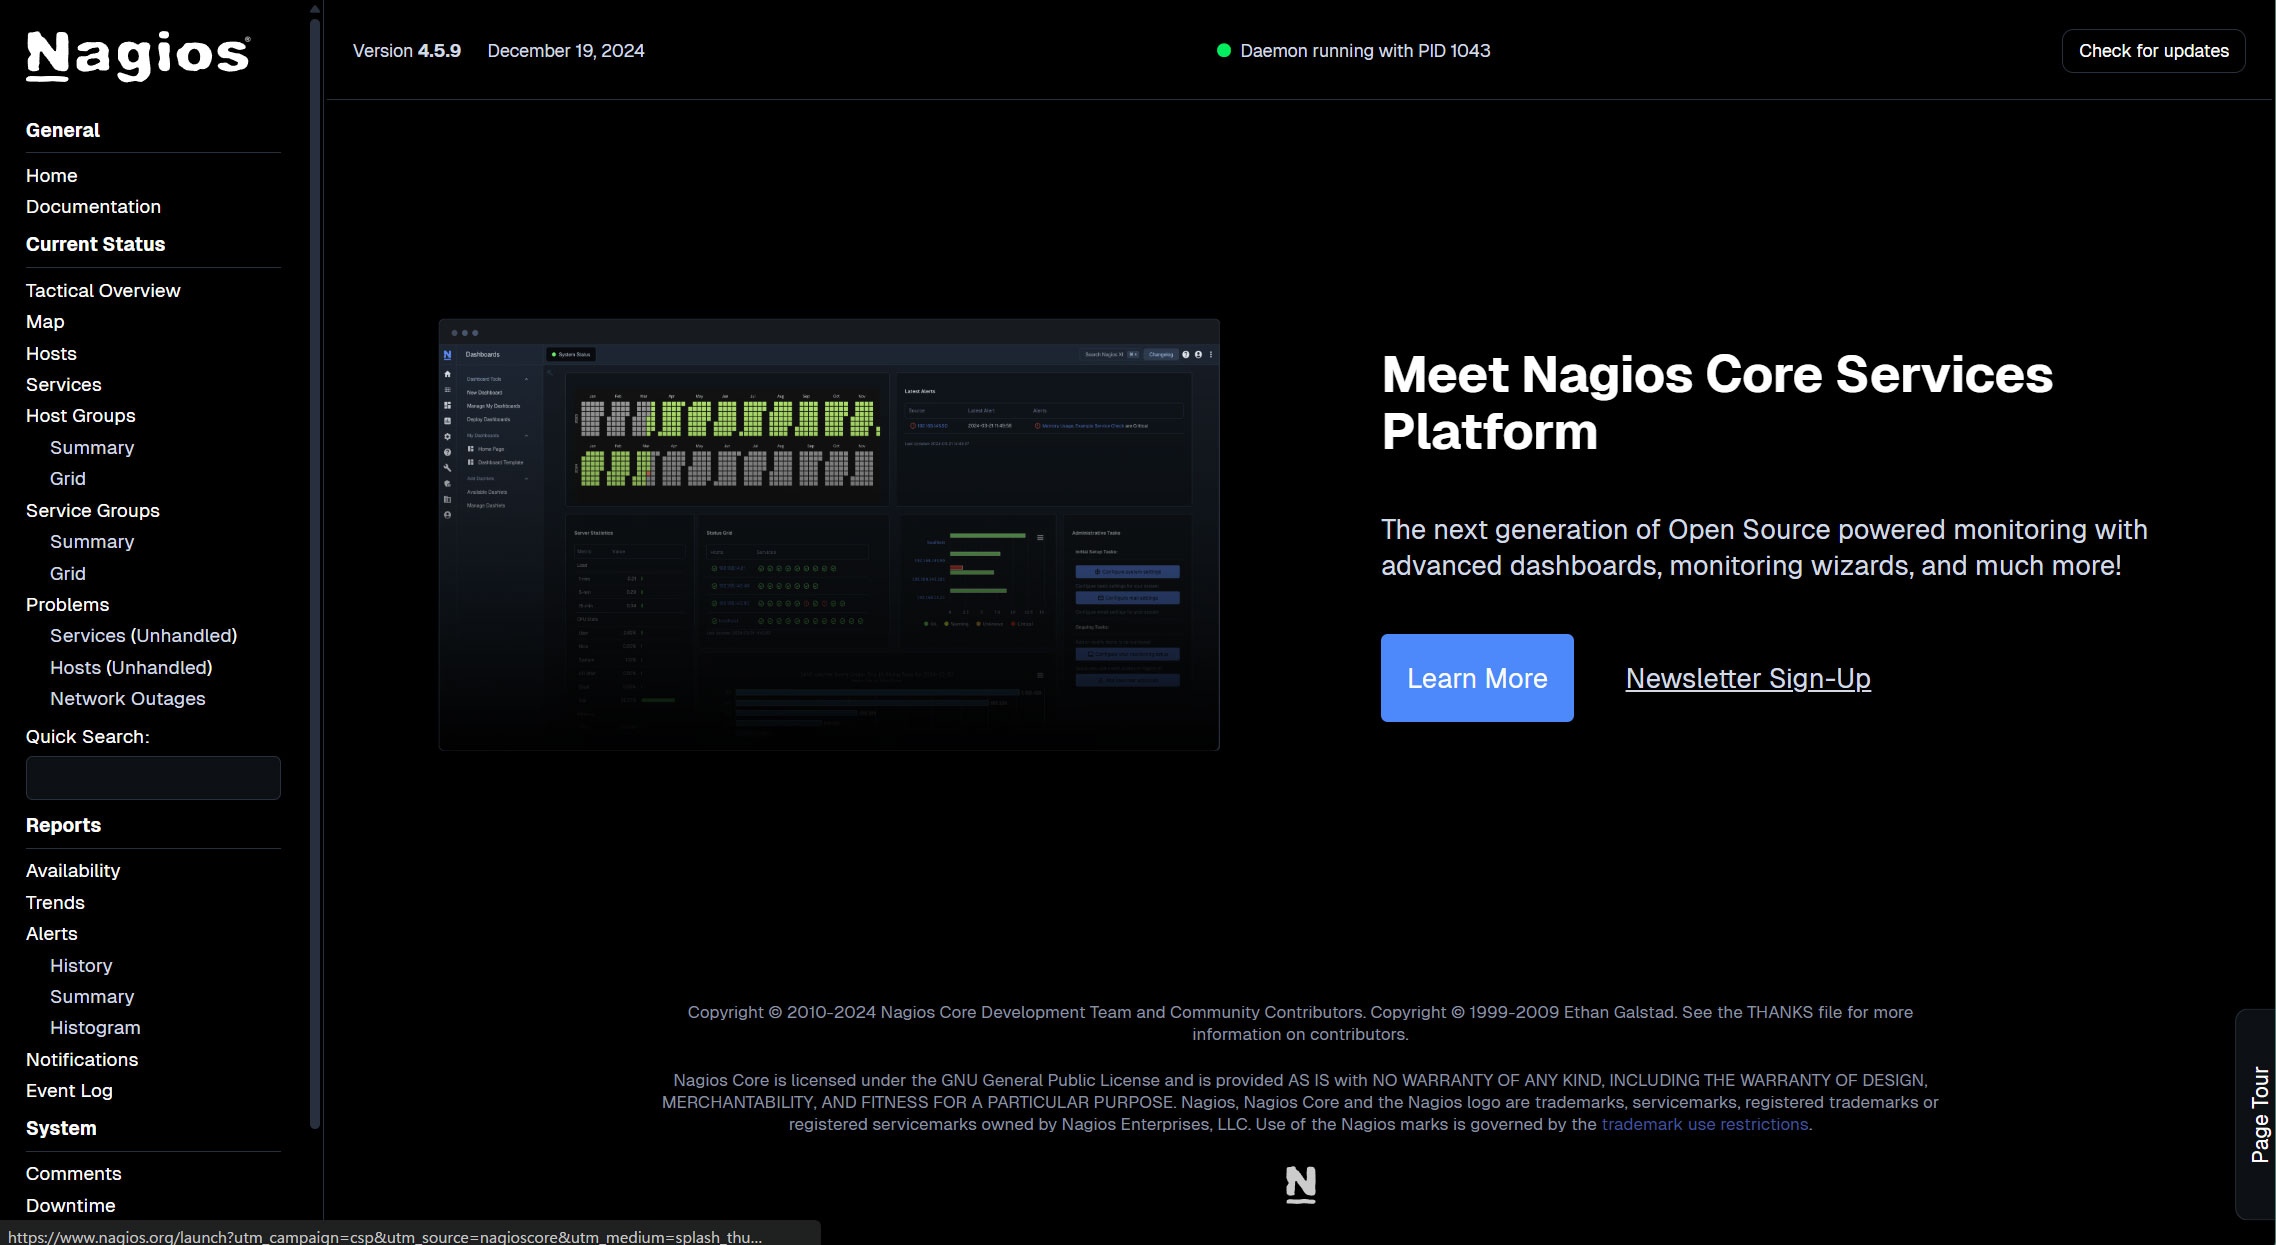Click the Nagios logo in sidebar
Image resolution: width=2276 pixels, height=1245 pixels.
click(138, 56)
